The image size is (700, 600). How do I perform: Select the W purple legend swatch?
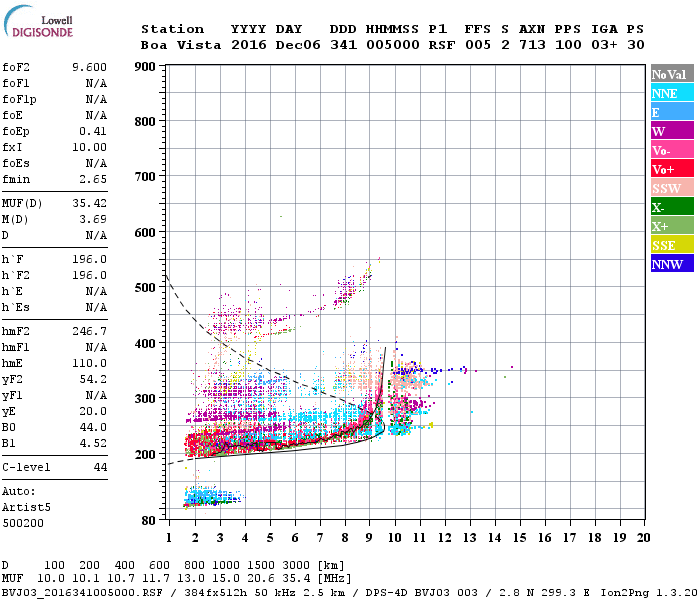(x=672, y=131)
